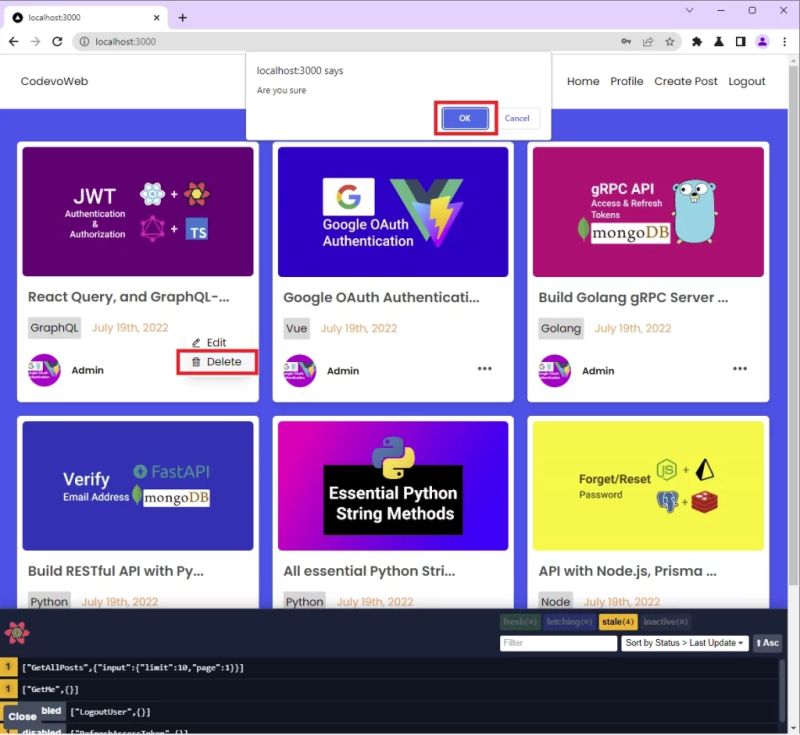Click the Admin avatar on the gRPC post

553,370
